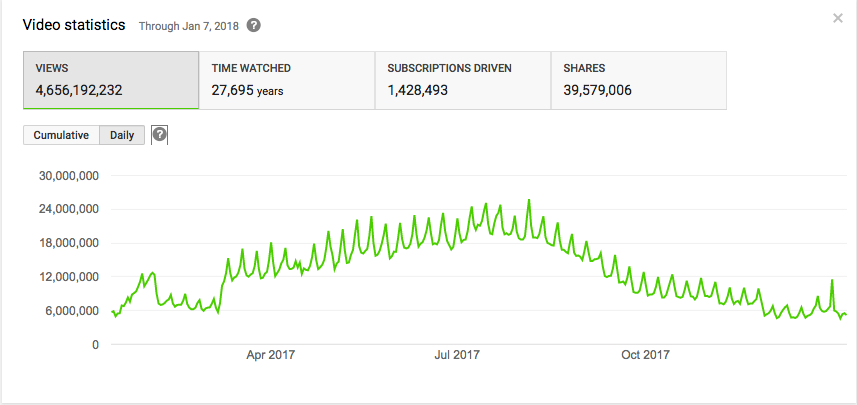The image size is (857, 405).
Task: Switch to the Time Watched tab
Action: [x=287, y=80]
